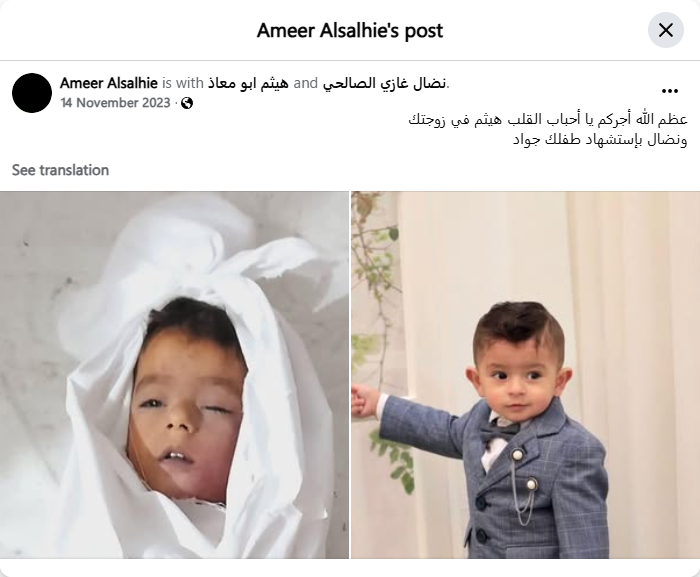Open tagged profile نضال غازي الصالحي

(x=384, y=83)
